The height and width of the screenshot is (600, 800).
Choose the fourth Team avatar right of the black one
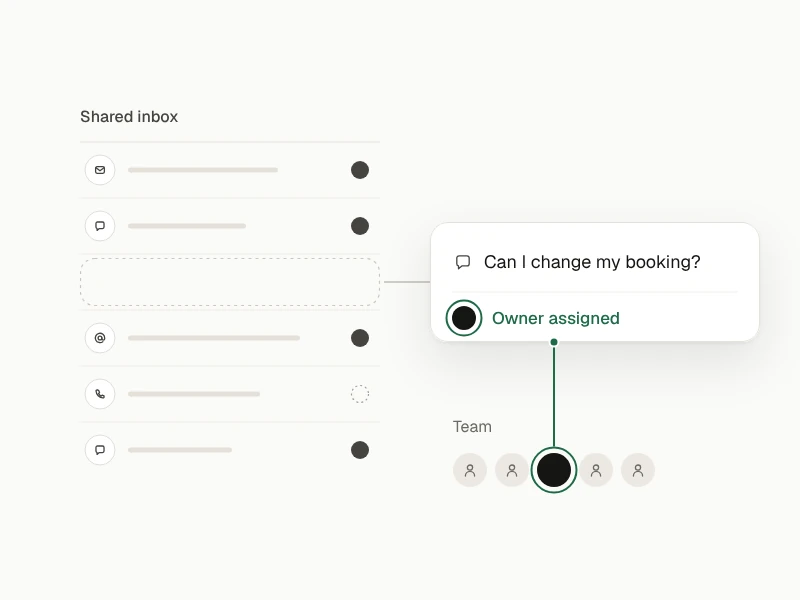[x=596, y=470]
